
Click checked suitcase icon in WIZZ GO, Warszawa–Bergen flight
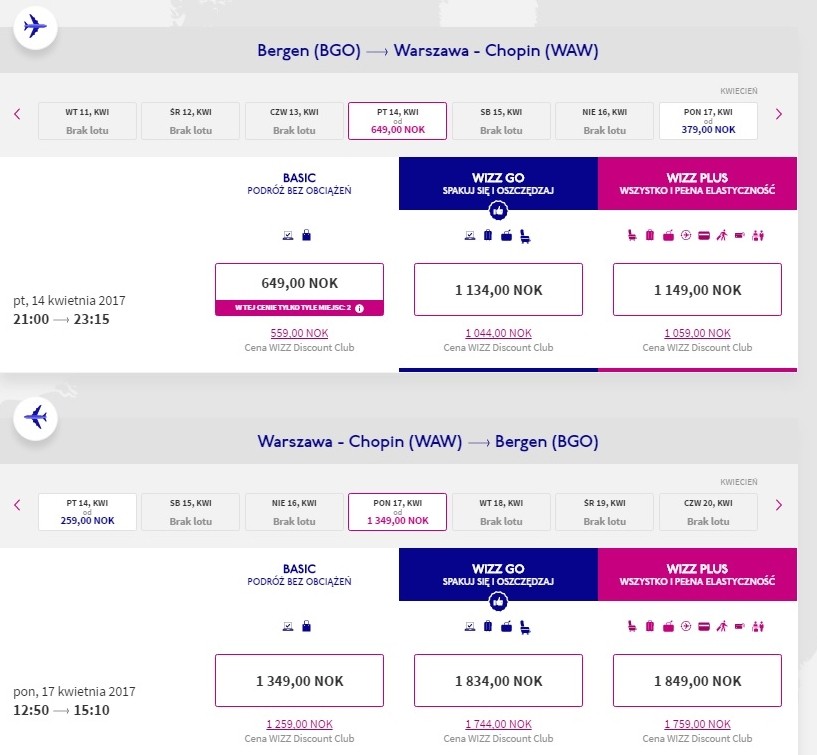488,626
